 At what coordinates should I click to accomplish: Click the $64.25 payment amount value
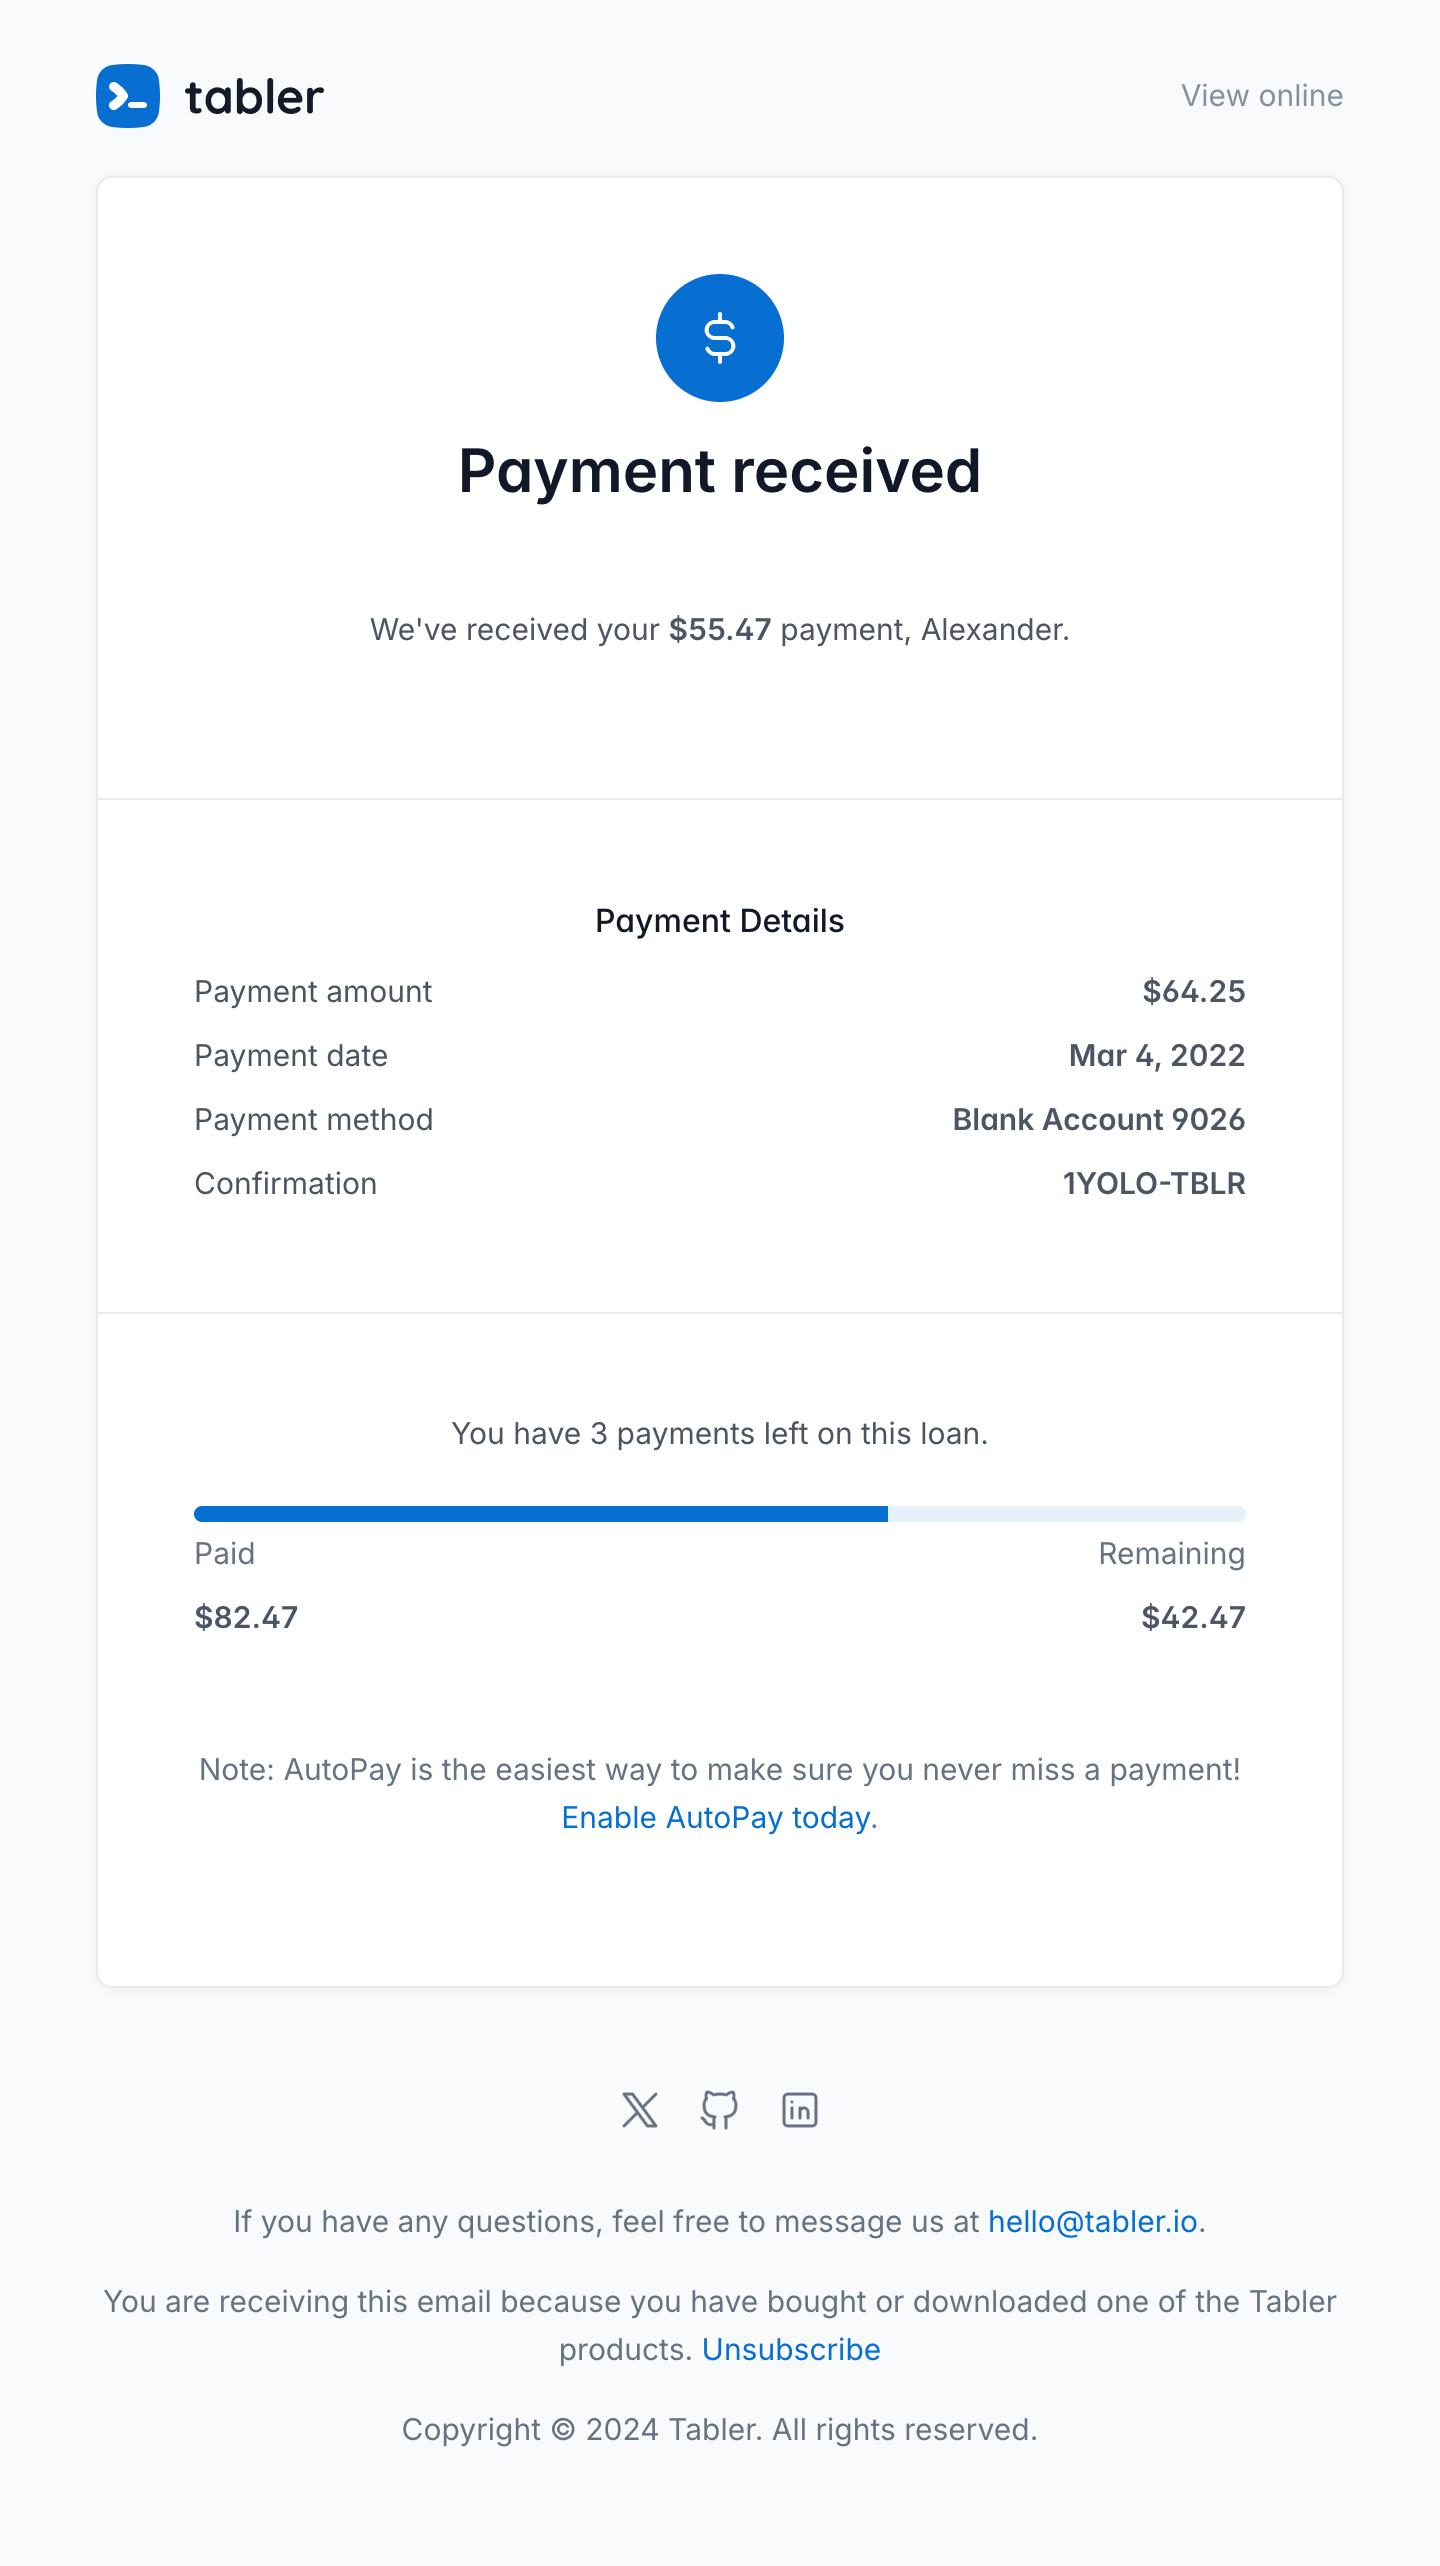[x=1194, y=991]
